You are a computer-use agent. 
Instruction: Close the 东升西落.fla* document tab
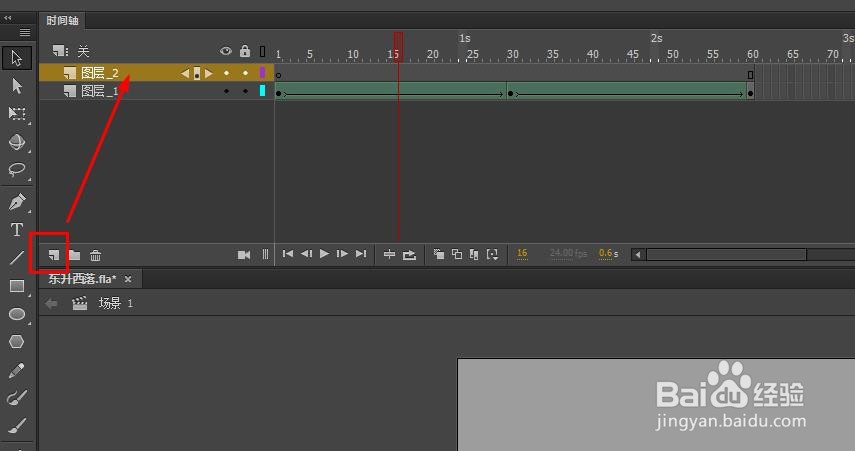(x=128, y=279)
